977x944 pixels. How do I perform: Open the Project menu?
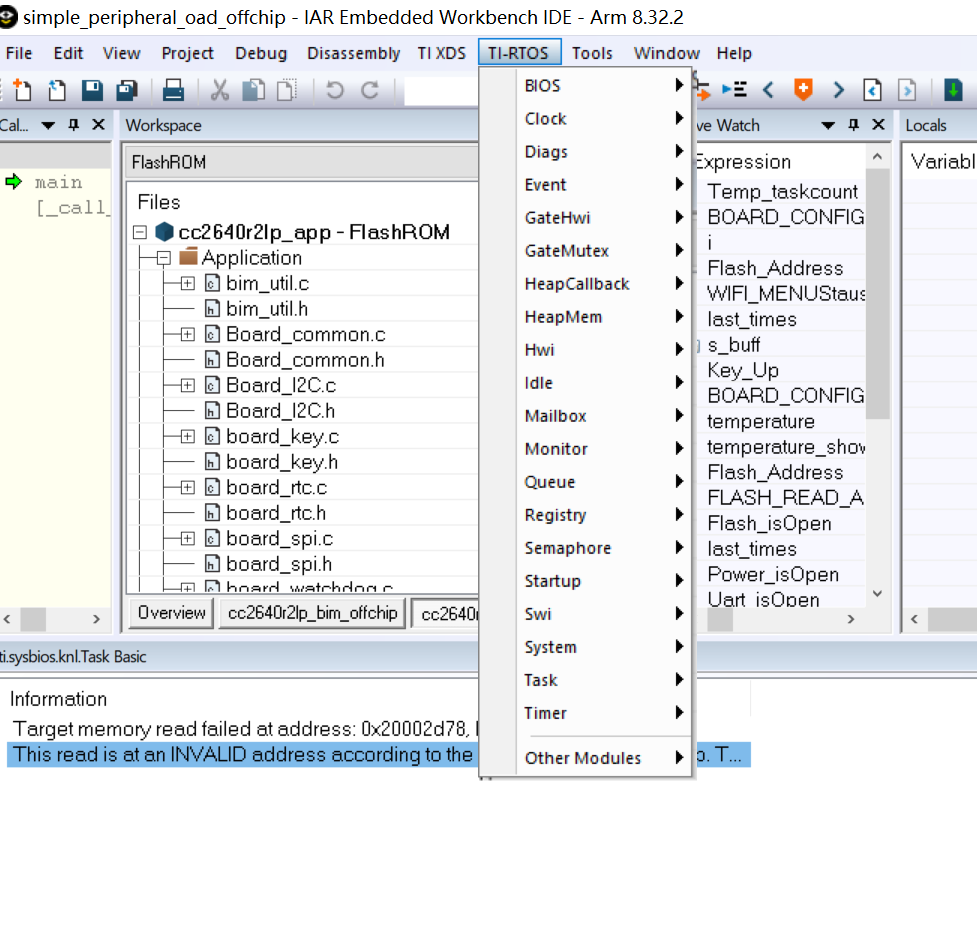click(x=187, y=53)
